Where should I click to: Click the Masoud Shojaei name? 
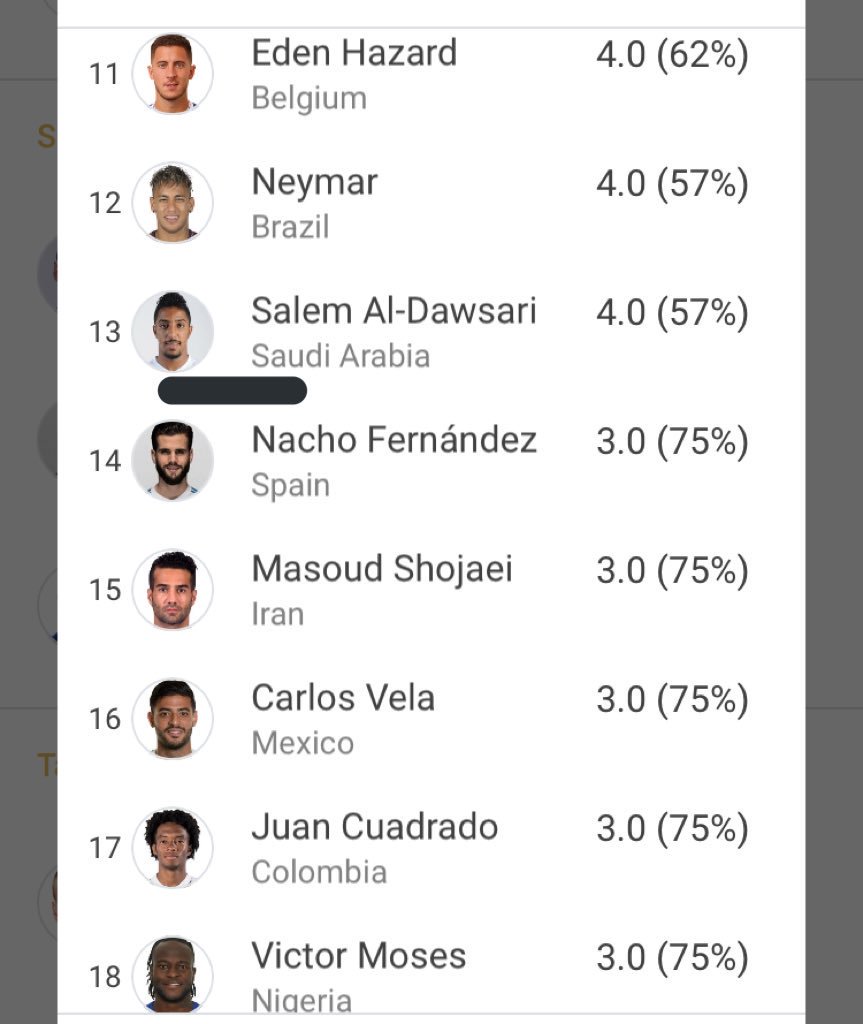[381, 569]
